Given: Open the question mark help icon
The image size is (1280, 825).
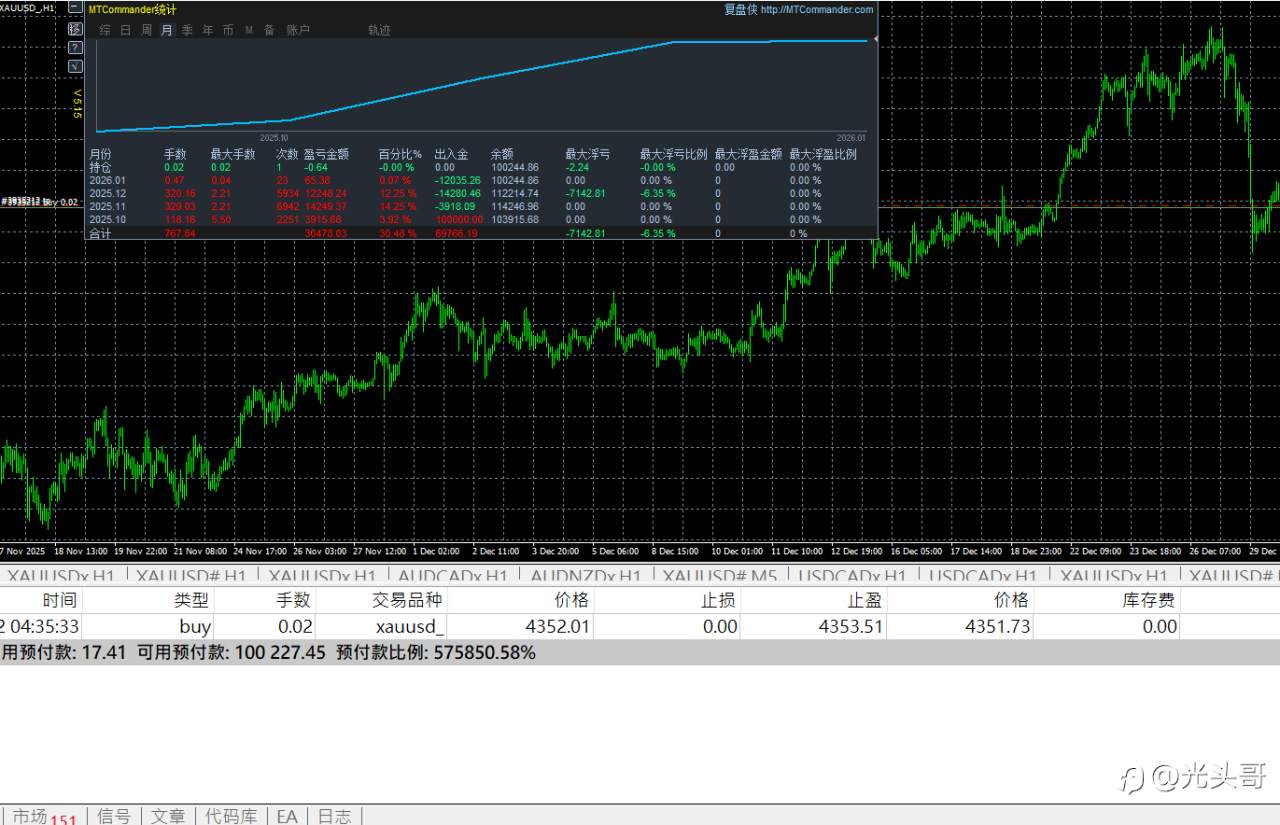Looking at the screenshot, I should (x=75, y=47).
